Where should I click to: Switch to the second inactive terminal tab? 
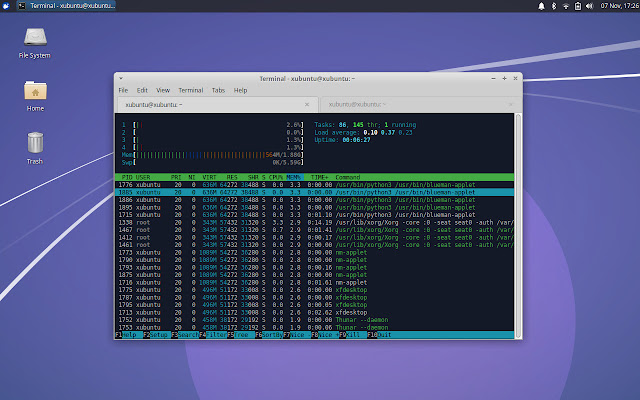pyautogui.click(x=420, y=104)
